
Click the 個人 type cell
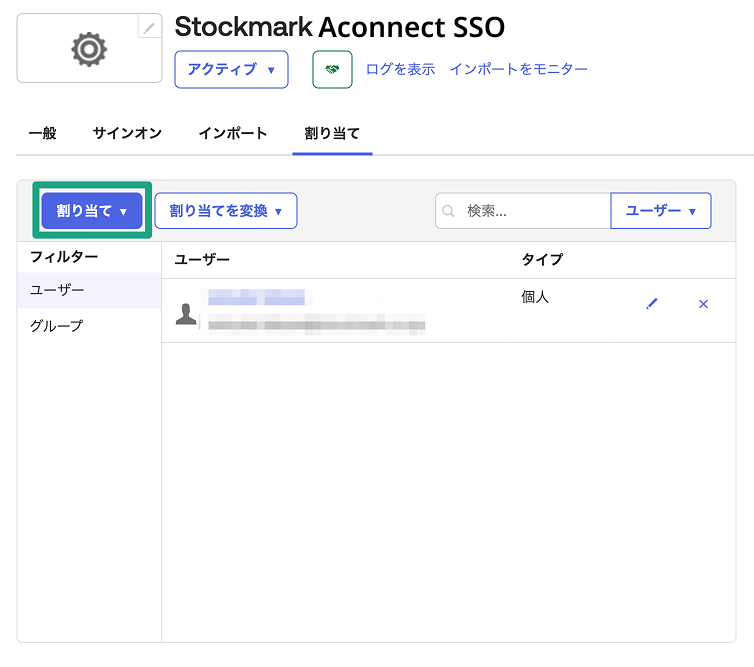coord(535,297)
